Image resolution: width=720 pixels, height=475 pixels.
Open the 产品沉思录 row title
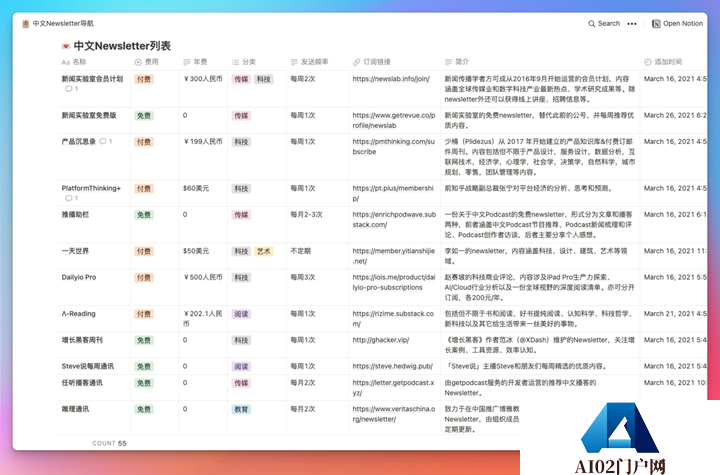(x=79, y=141)
